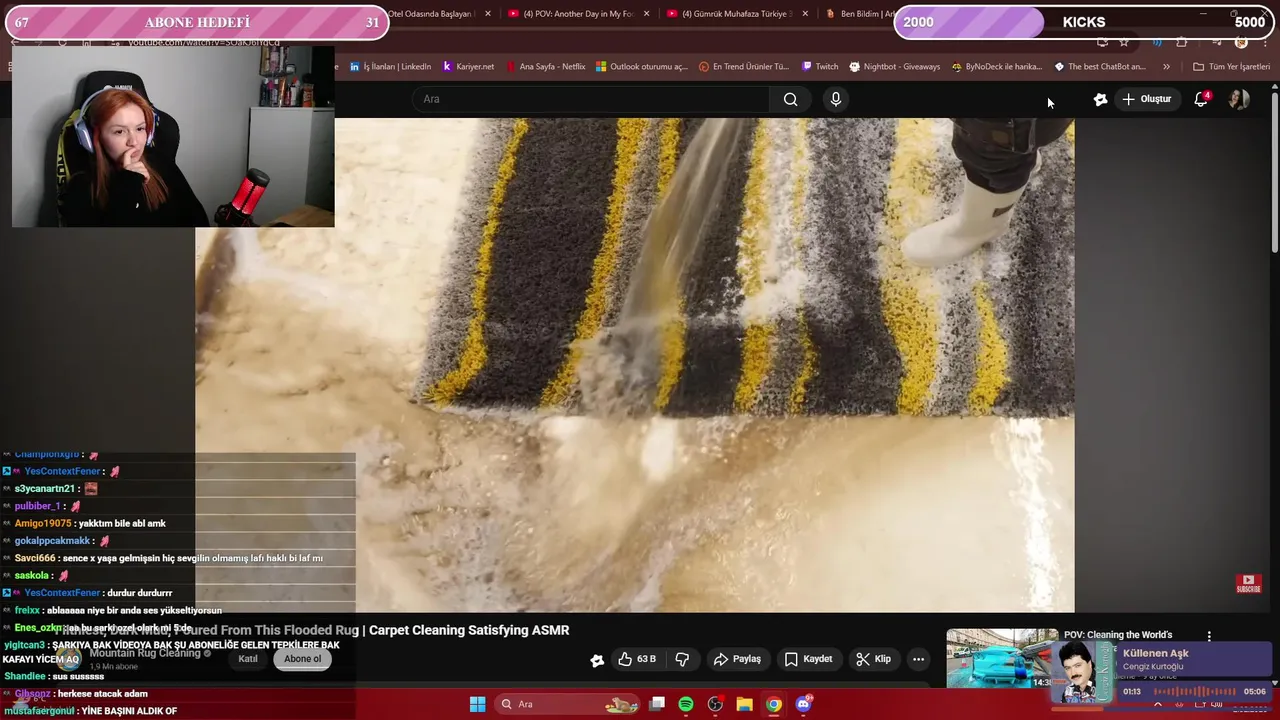Open ByNoDeck ile harika bookmark

pos(997,67)
